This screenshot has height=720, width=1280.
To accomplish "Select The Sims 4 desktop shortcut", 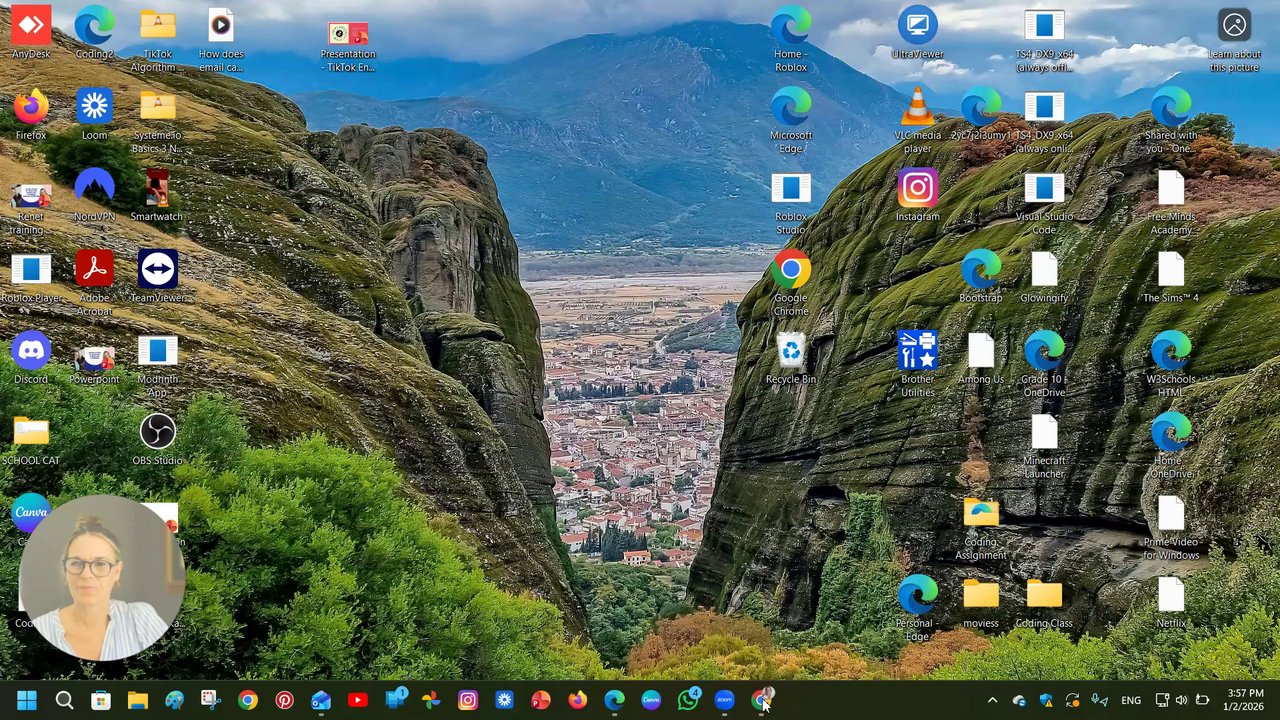I will (1171, 278).
